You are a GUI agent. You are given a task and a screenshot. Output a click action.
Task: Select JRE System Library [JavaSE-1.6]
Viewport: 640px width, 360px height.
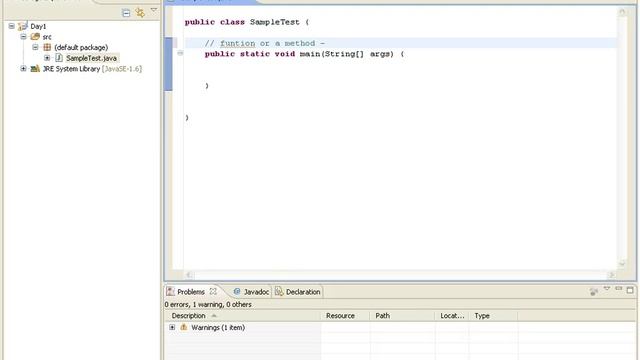point(92,69)
